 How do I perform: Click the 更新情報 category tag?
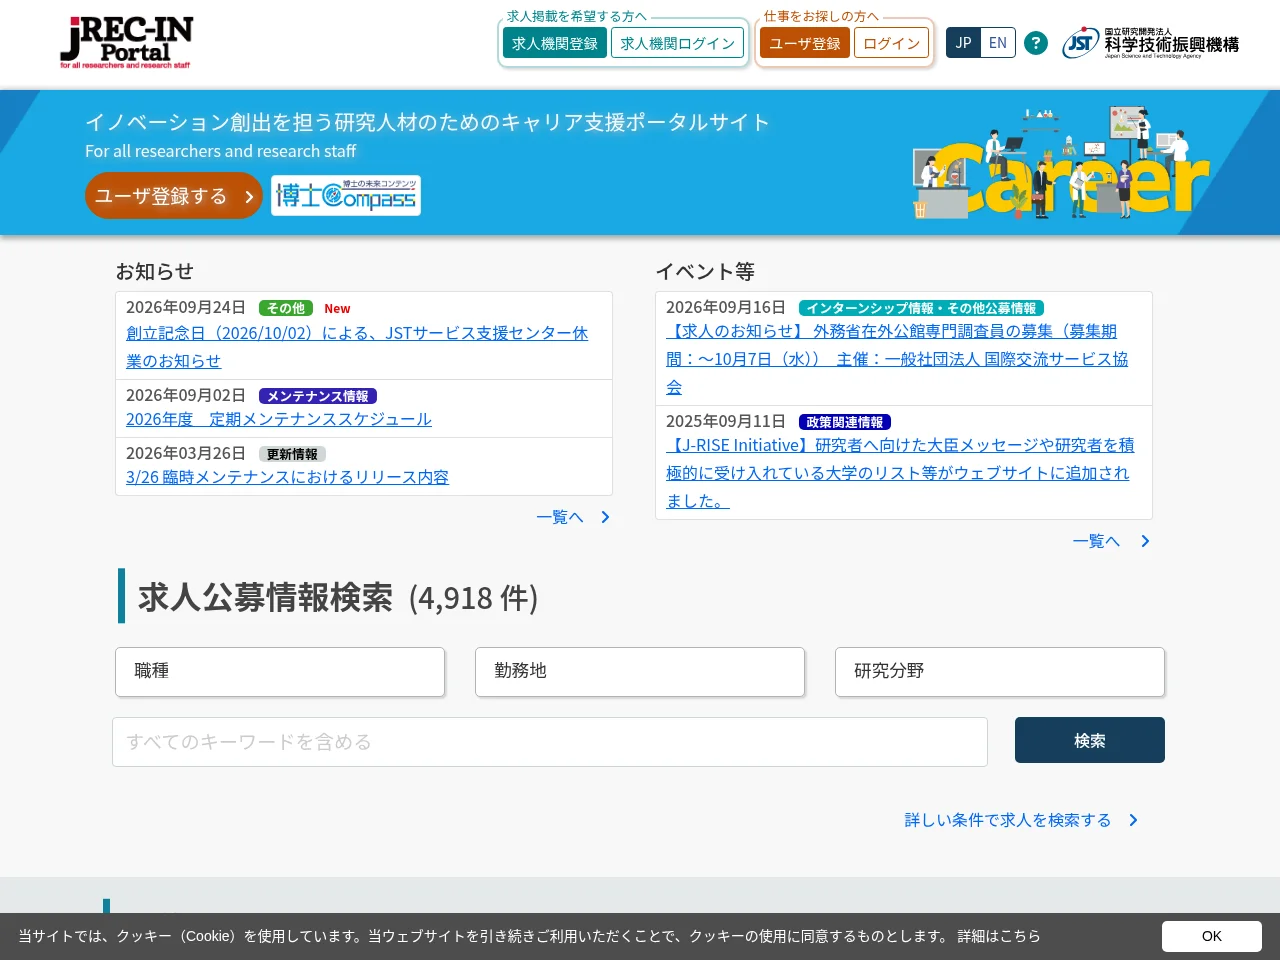(292, 454)
